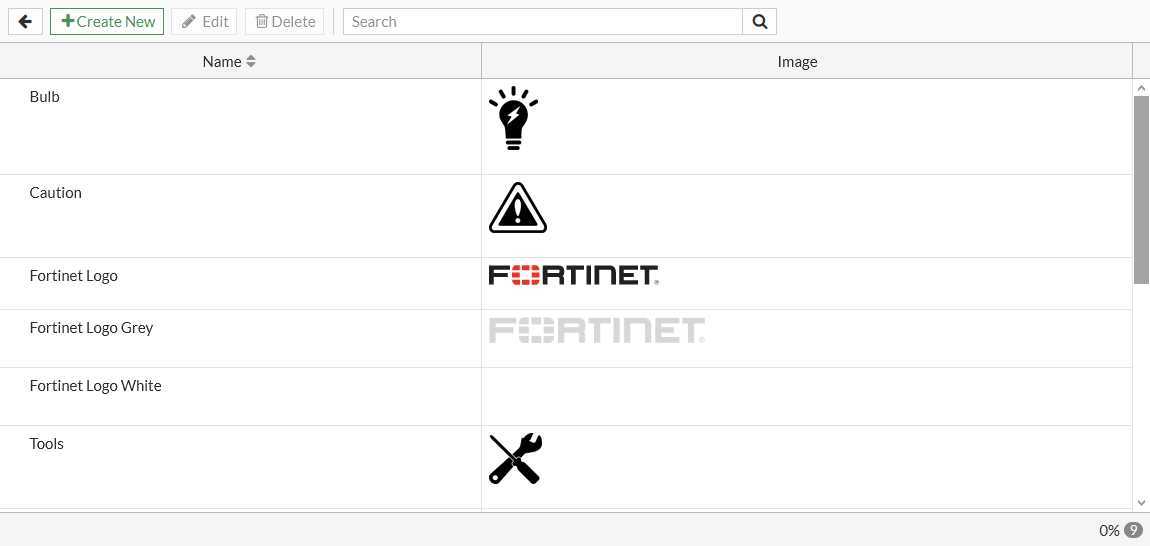Click the Edit button
The height and width of the screenshot is (546, 1150).
[x=204, y=21]
